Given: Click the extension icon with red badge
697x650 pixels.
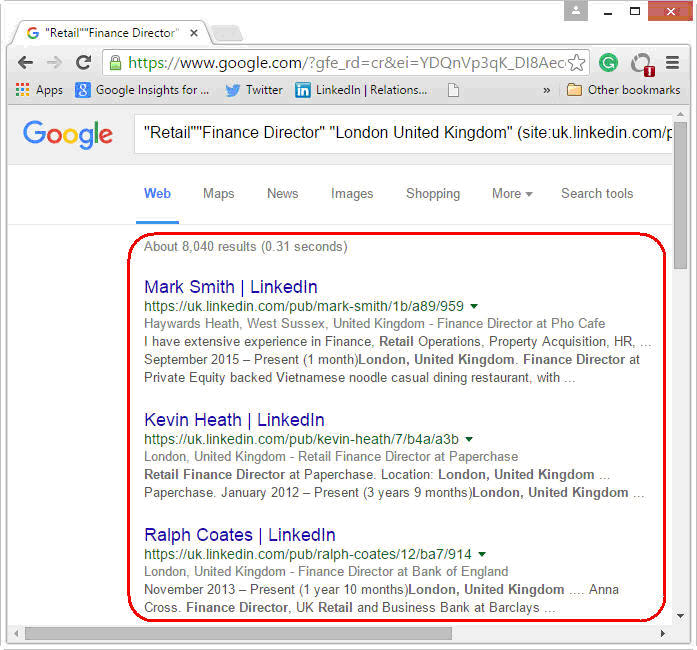Looking at the screenshot, I should (642, 64).
